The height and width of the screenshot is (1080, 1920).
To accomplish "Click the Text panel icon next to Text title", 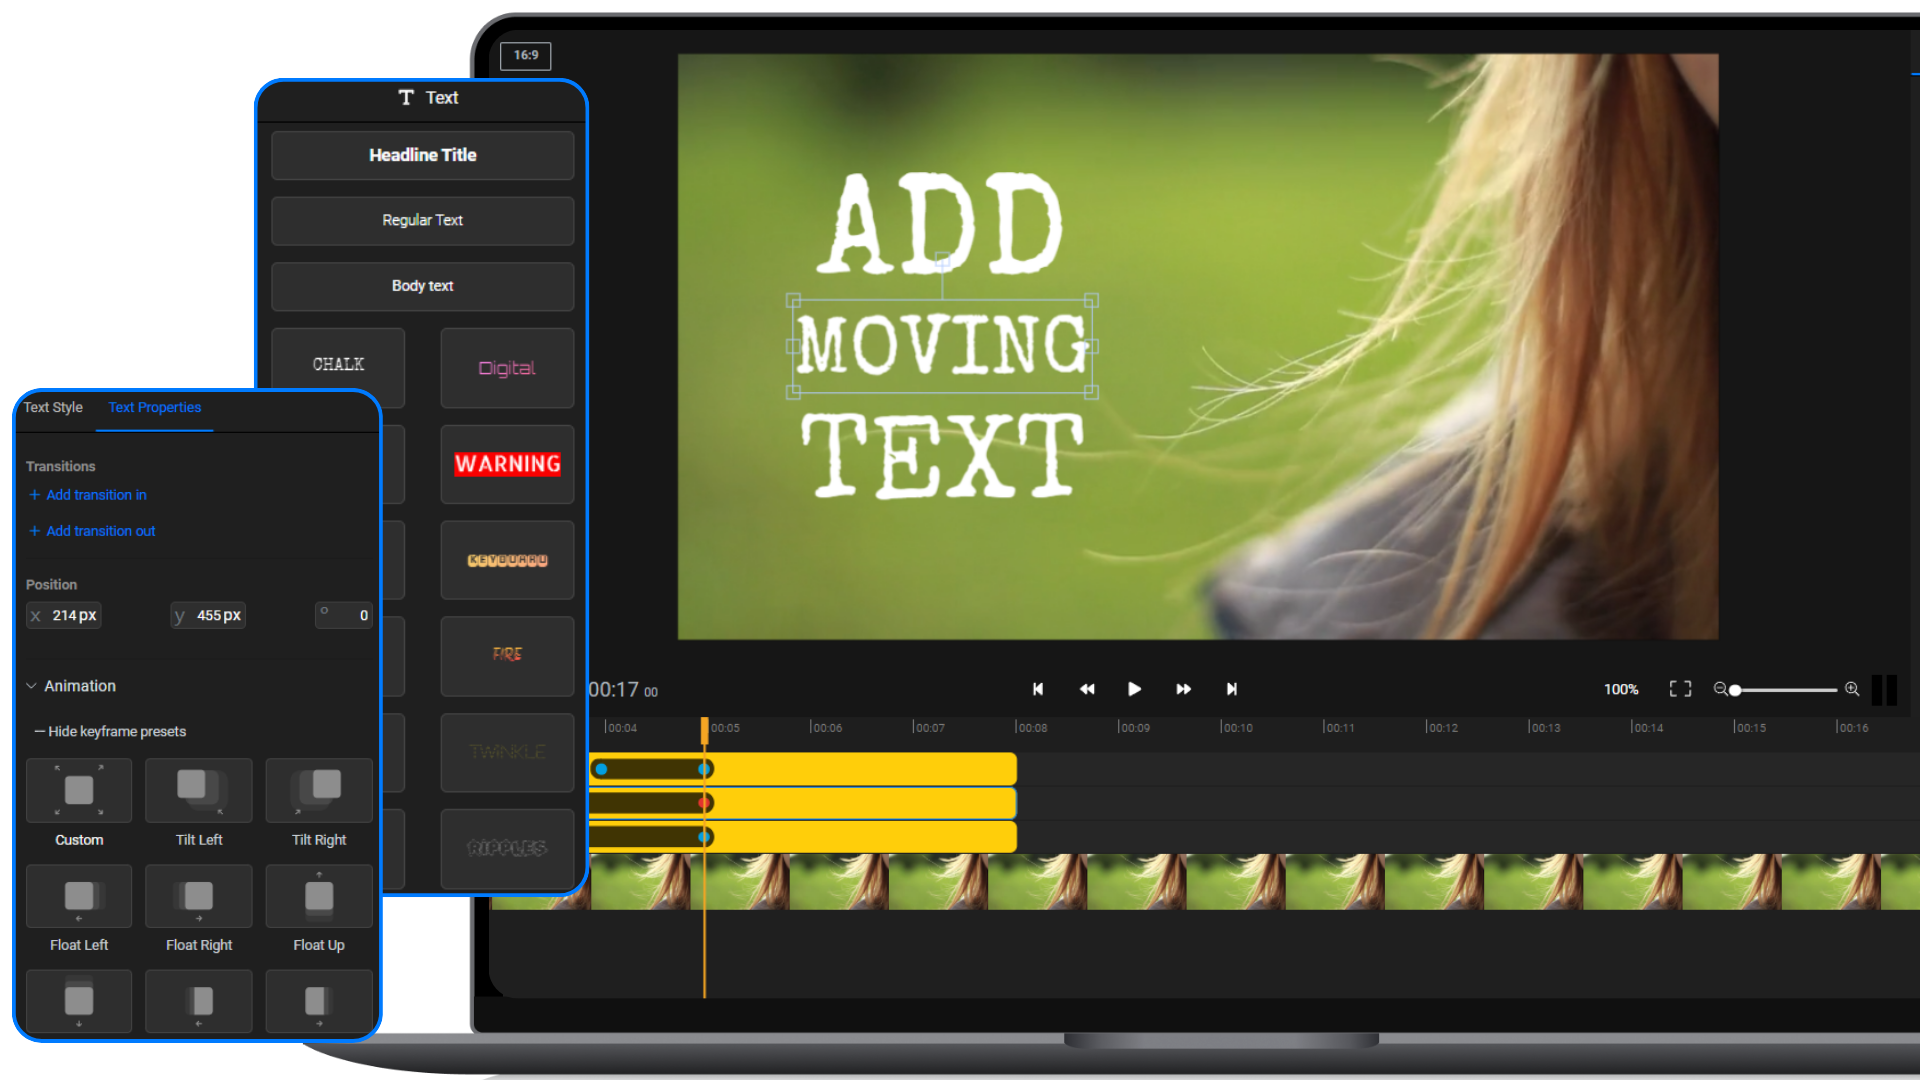I will tap(406, 98).
